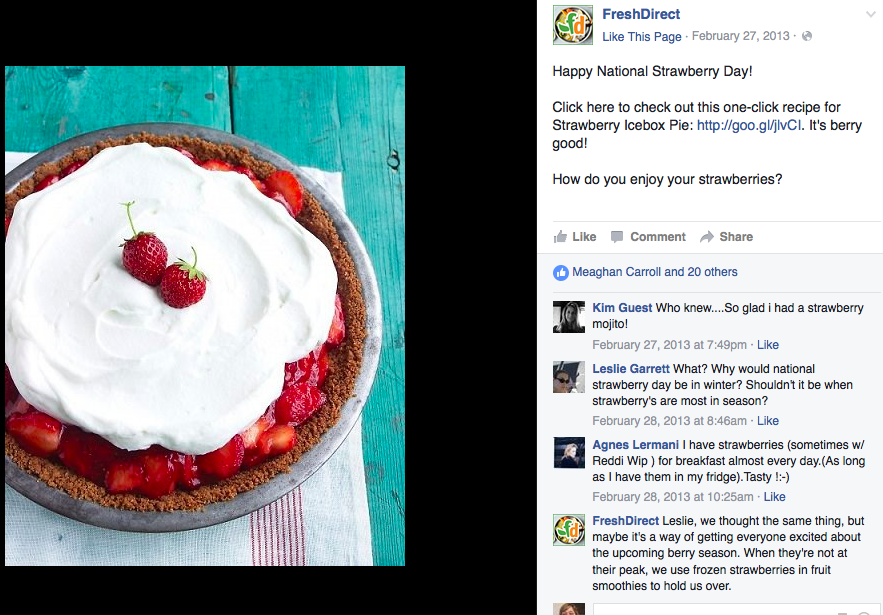Click the FreshDirect page logo avatar
Screen dimensions: 883x615
coord(573,25)
